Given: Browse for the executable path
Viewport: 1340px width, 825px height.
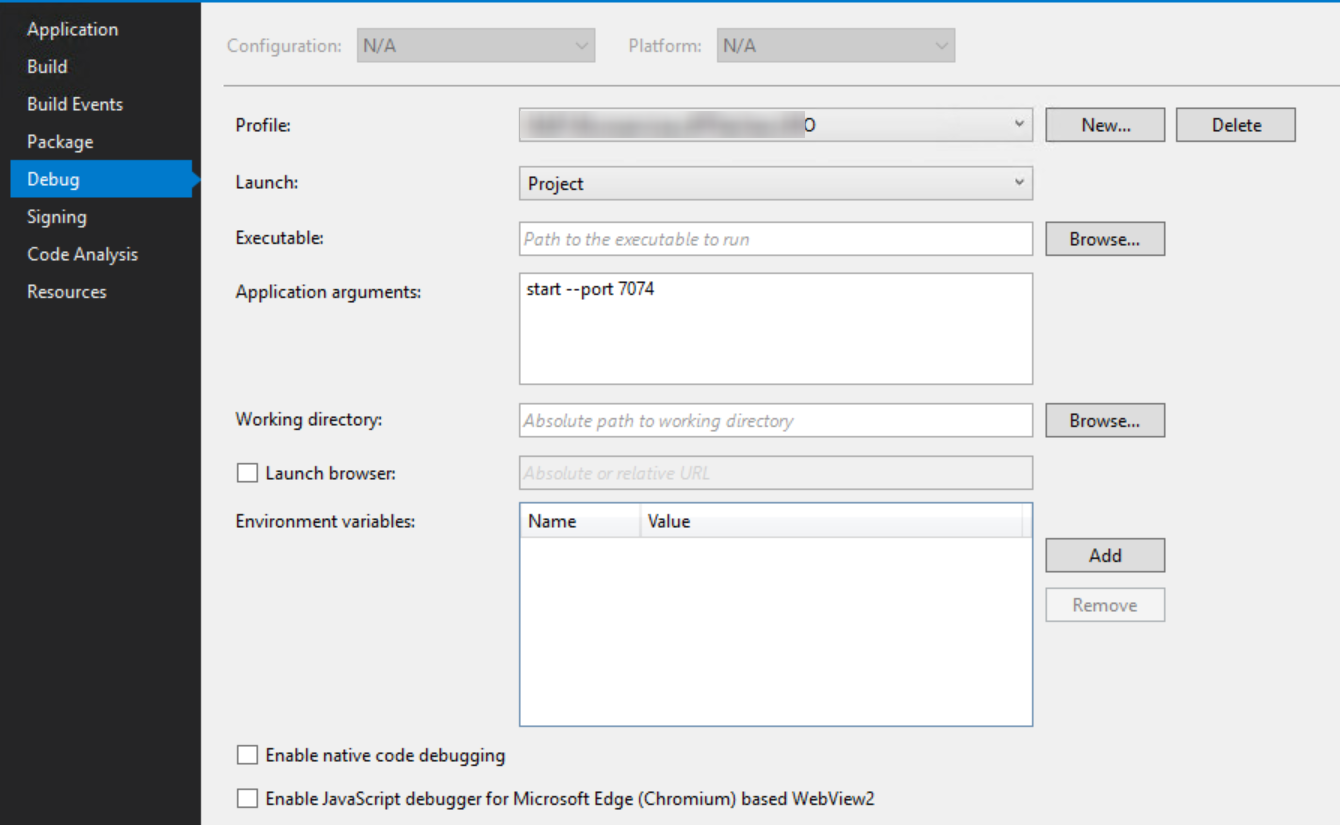Looking at the screenshot, I should (1104, 238).
